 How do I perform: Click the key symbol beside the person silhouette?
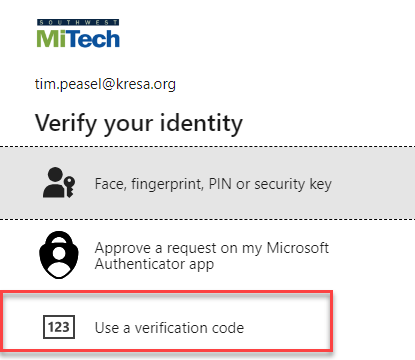(69, 187)
